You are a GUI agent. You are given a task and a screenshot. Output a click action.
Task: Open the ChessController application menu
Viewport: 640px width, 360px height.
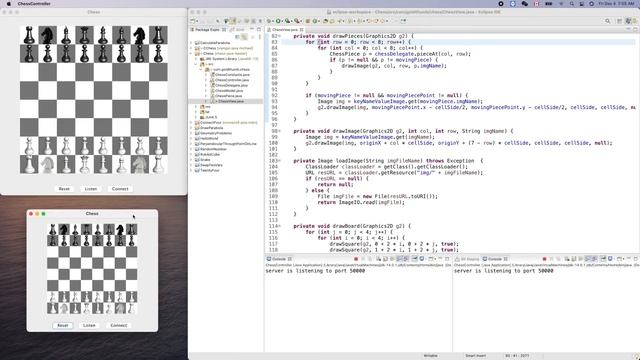34,4
